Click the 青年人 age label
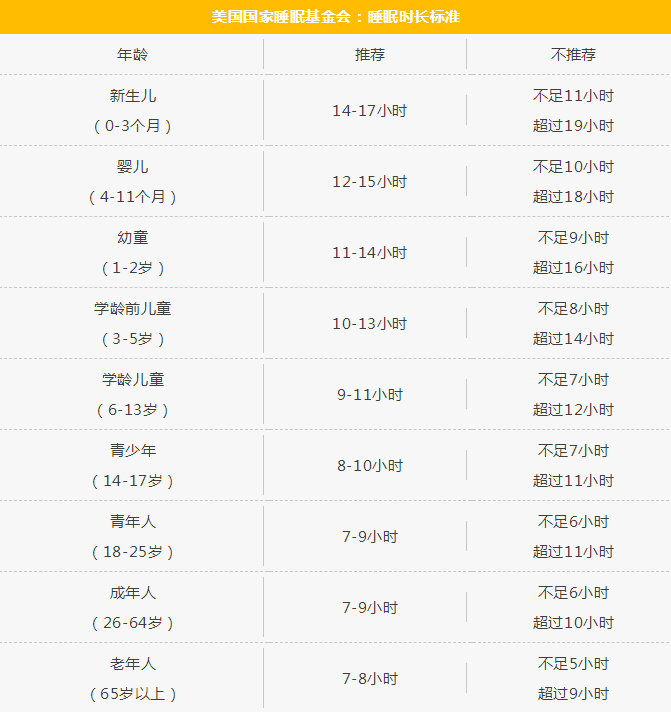 coord(132,522)
